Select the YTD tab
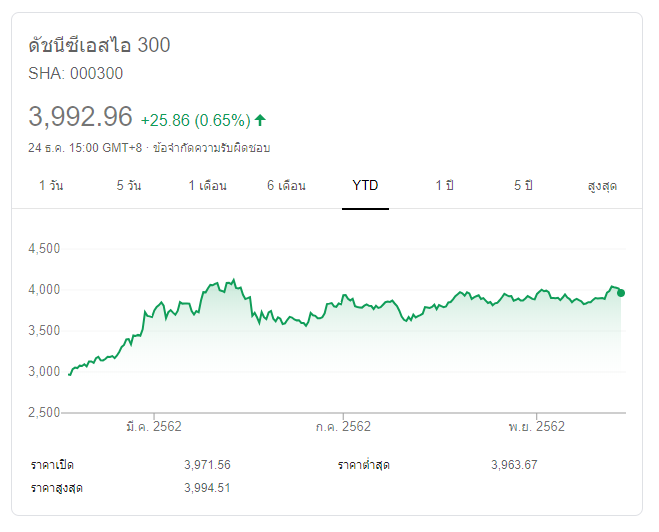The width and height of the screenshot is (659, 532). pos(365,186)
